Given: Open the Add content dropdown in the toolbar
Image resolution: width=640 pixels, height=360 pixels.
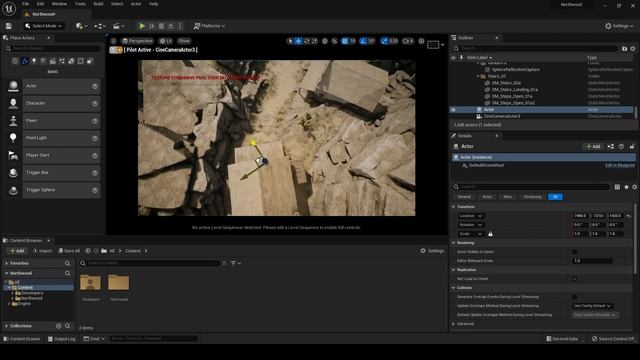Looking at the screenshot, I should coord(81,26).
